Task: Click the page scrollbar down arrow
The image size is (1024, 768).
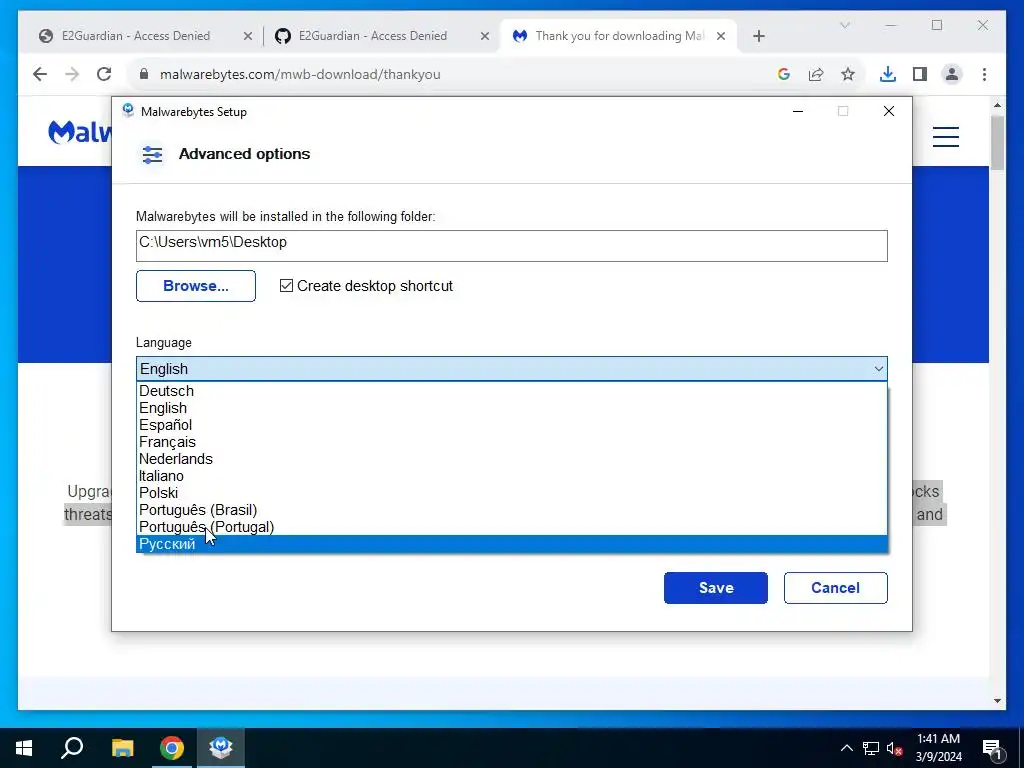Action: (997, 701)
